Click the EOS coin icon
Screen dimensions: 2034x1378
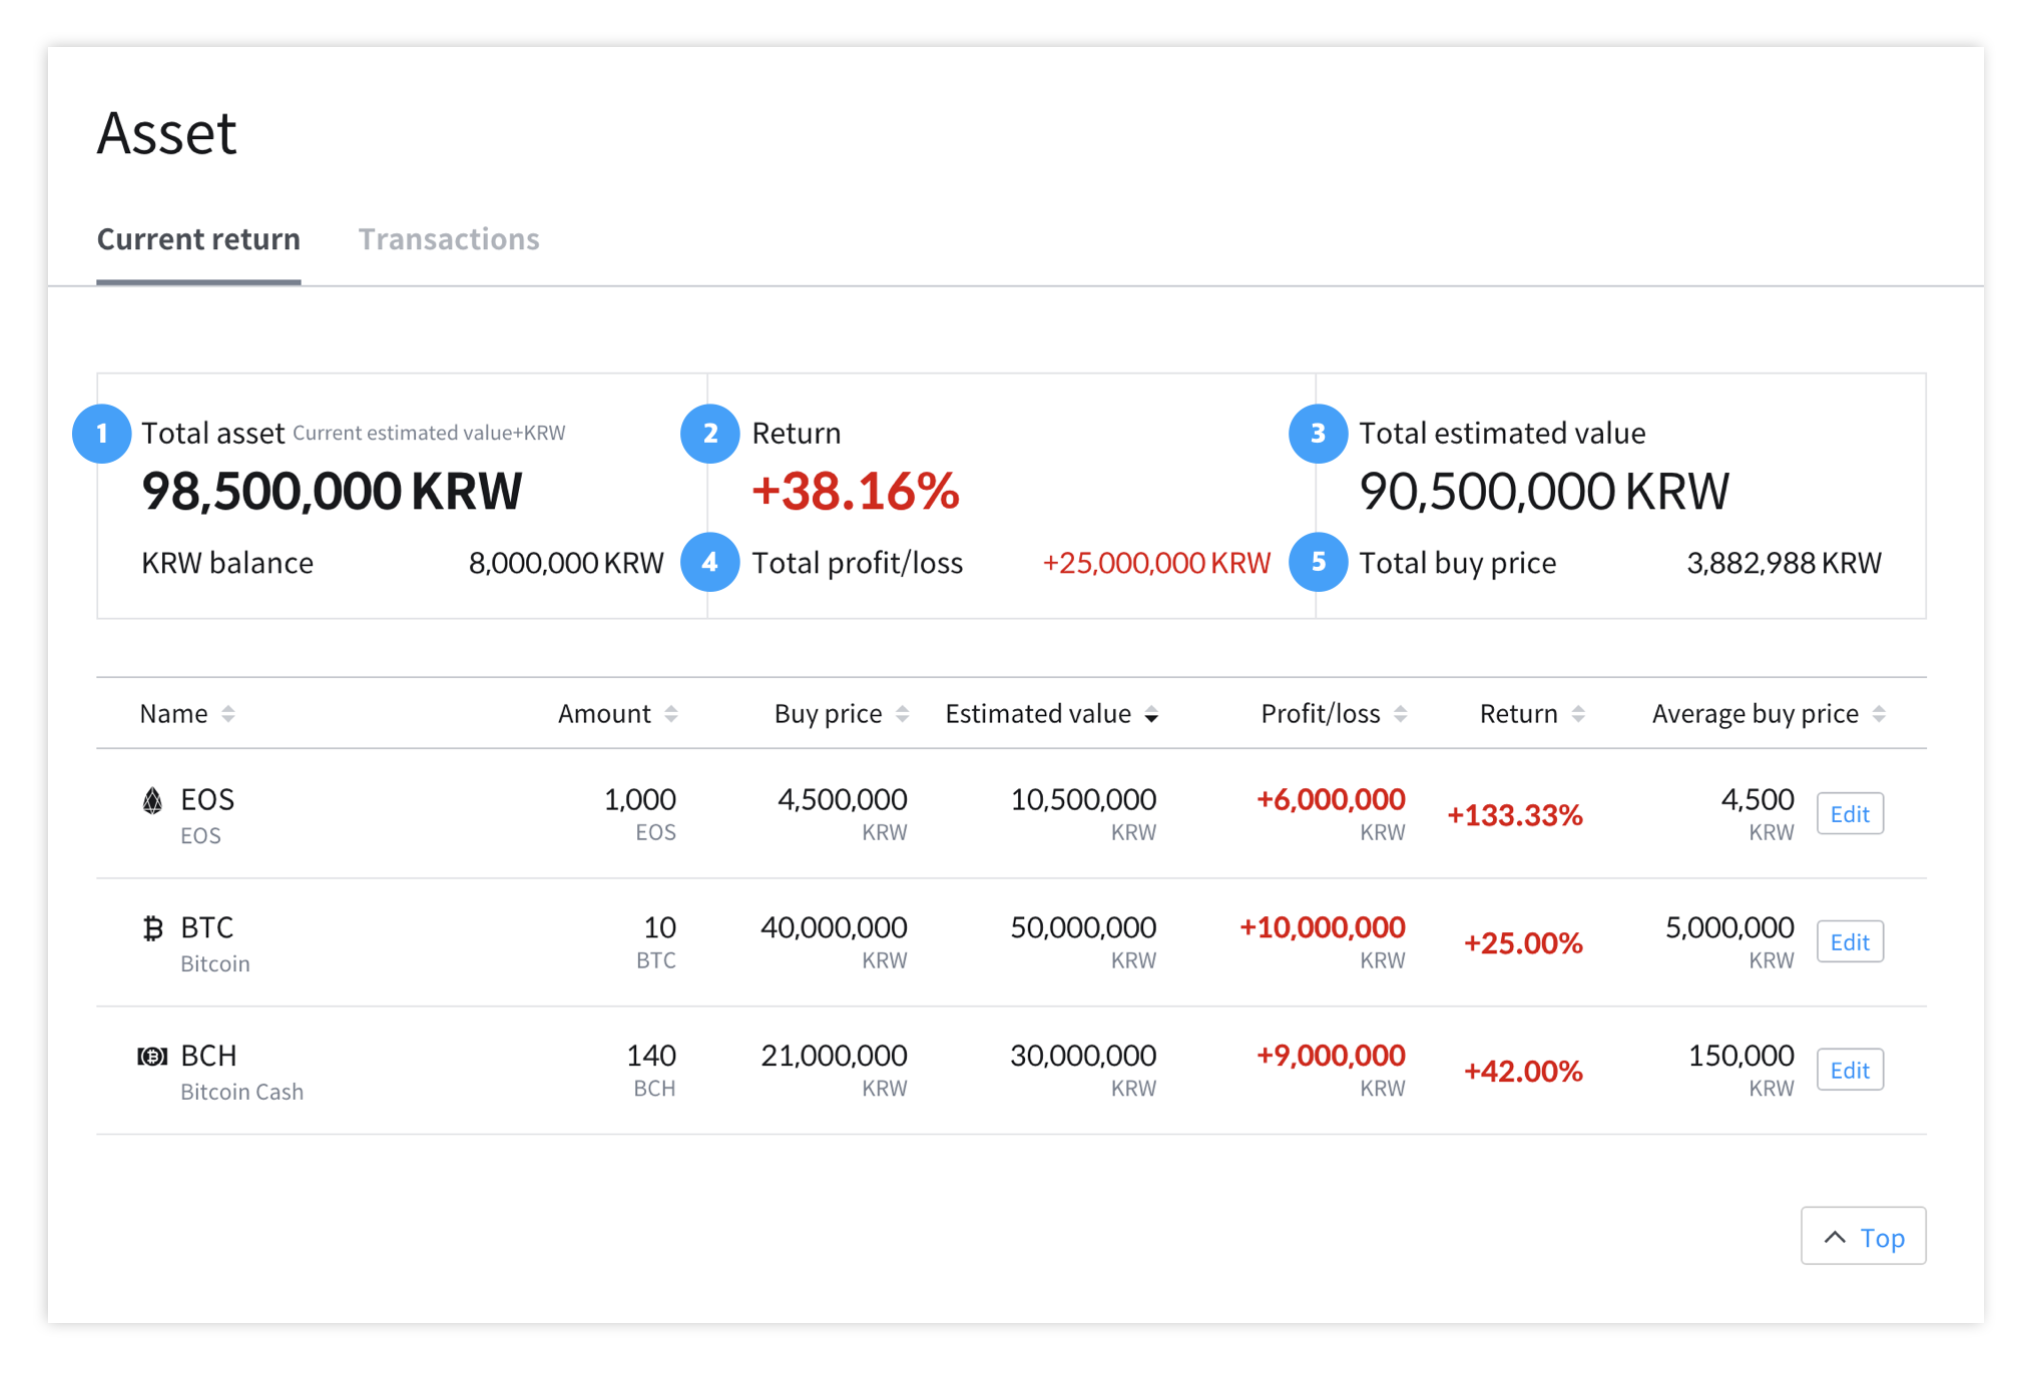pos(152,801)
